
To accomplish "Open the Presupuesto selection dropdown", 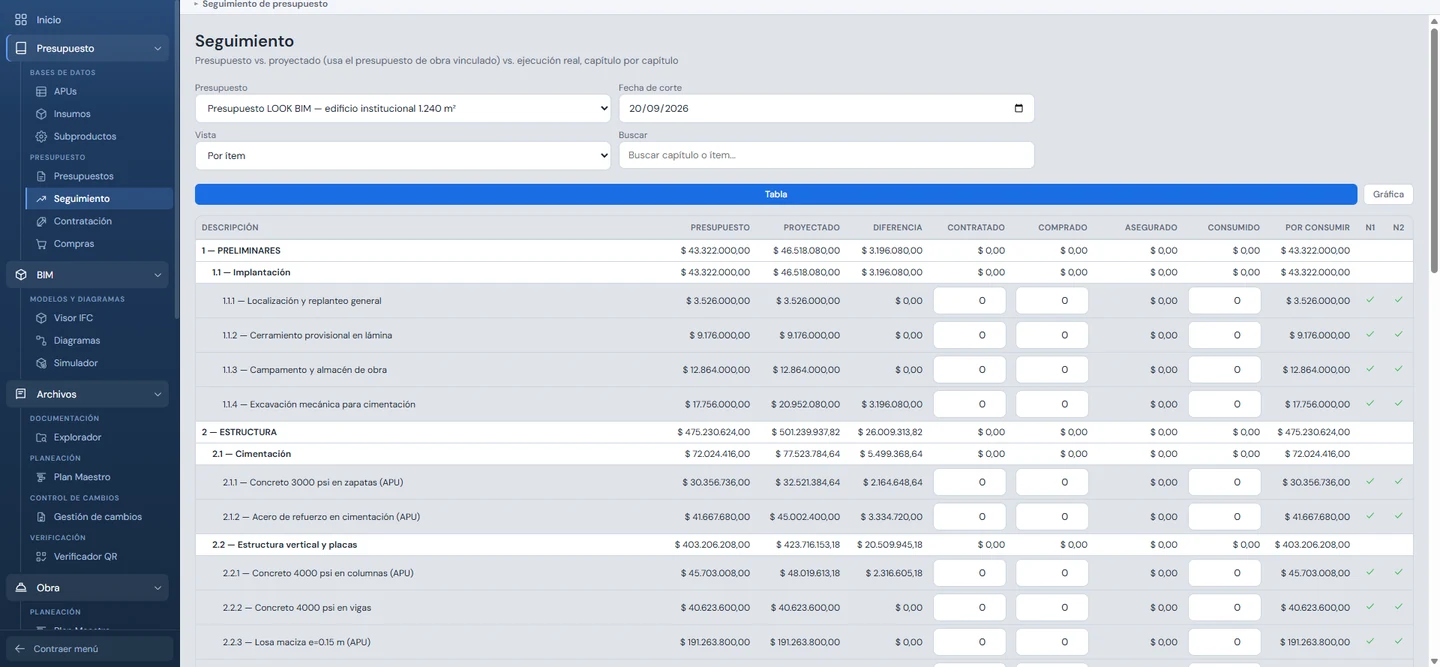I will (403, 108).
